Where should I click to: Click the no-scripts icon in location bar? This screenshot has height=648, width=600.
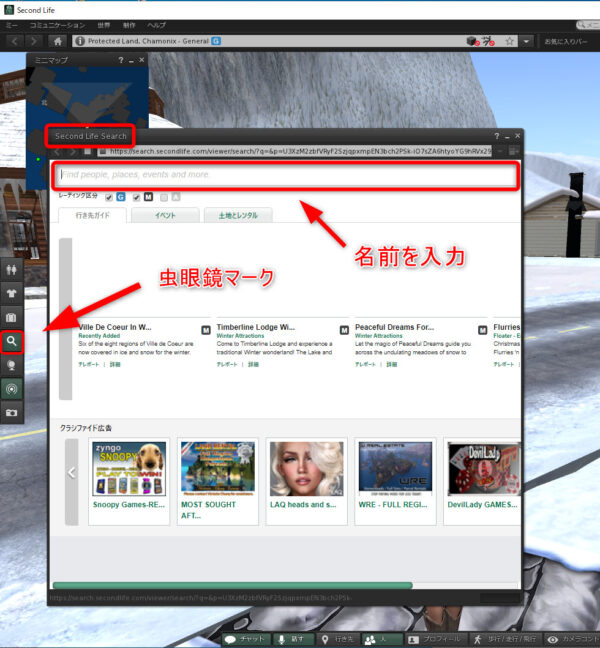pyautogui.click(x=488, y=41)
